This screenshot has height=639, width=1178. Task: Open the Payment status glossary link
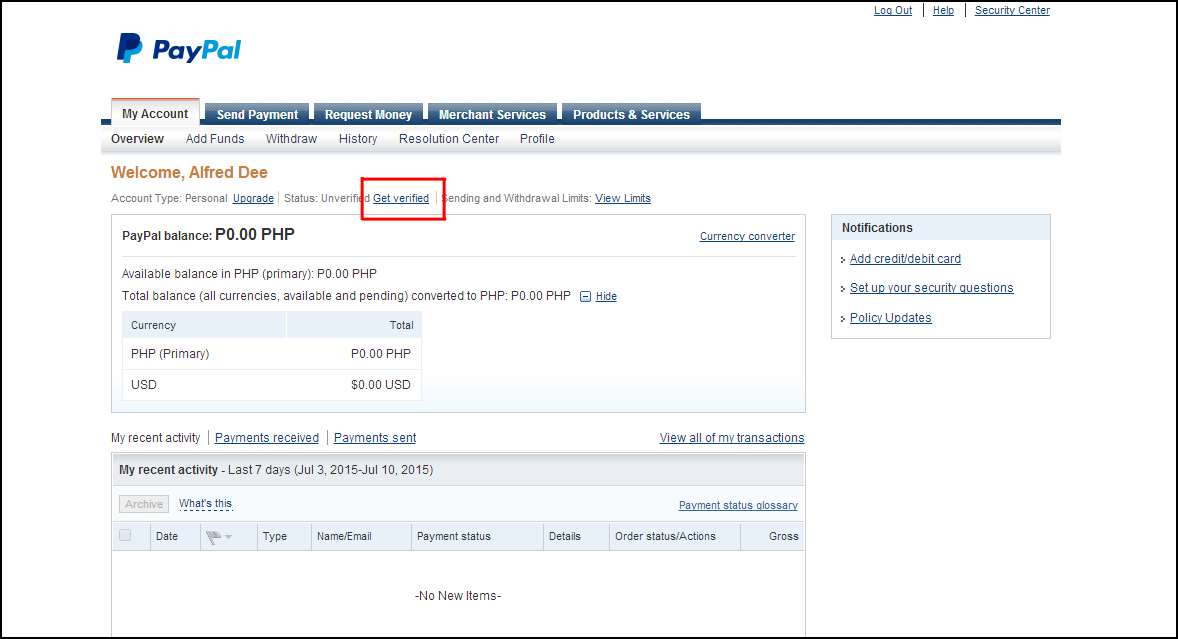739,505
